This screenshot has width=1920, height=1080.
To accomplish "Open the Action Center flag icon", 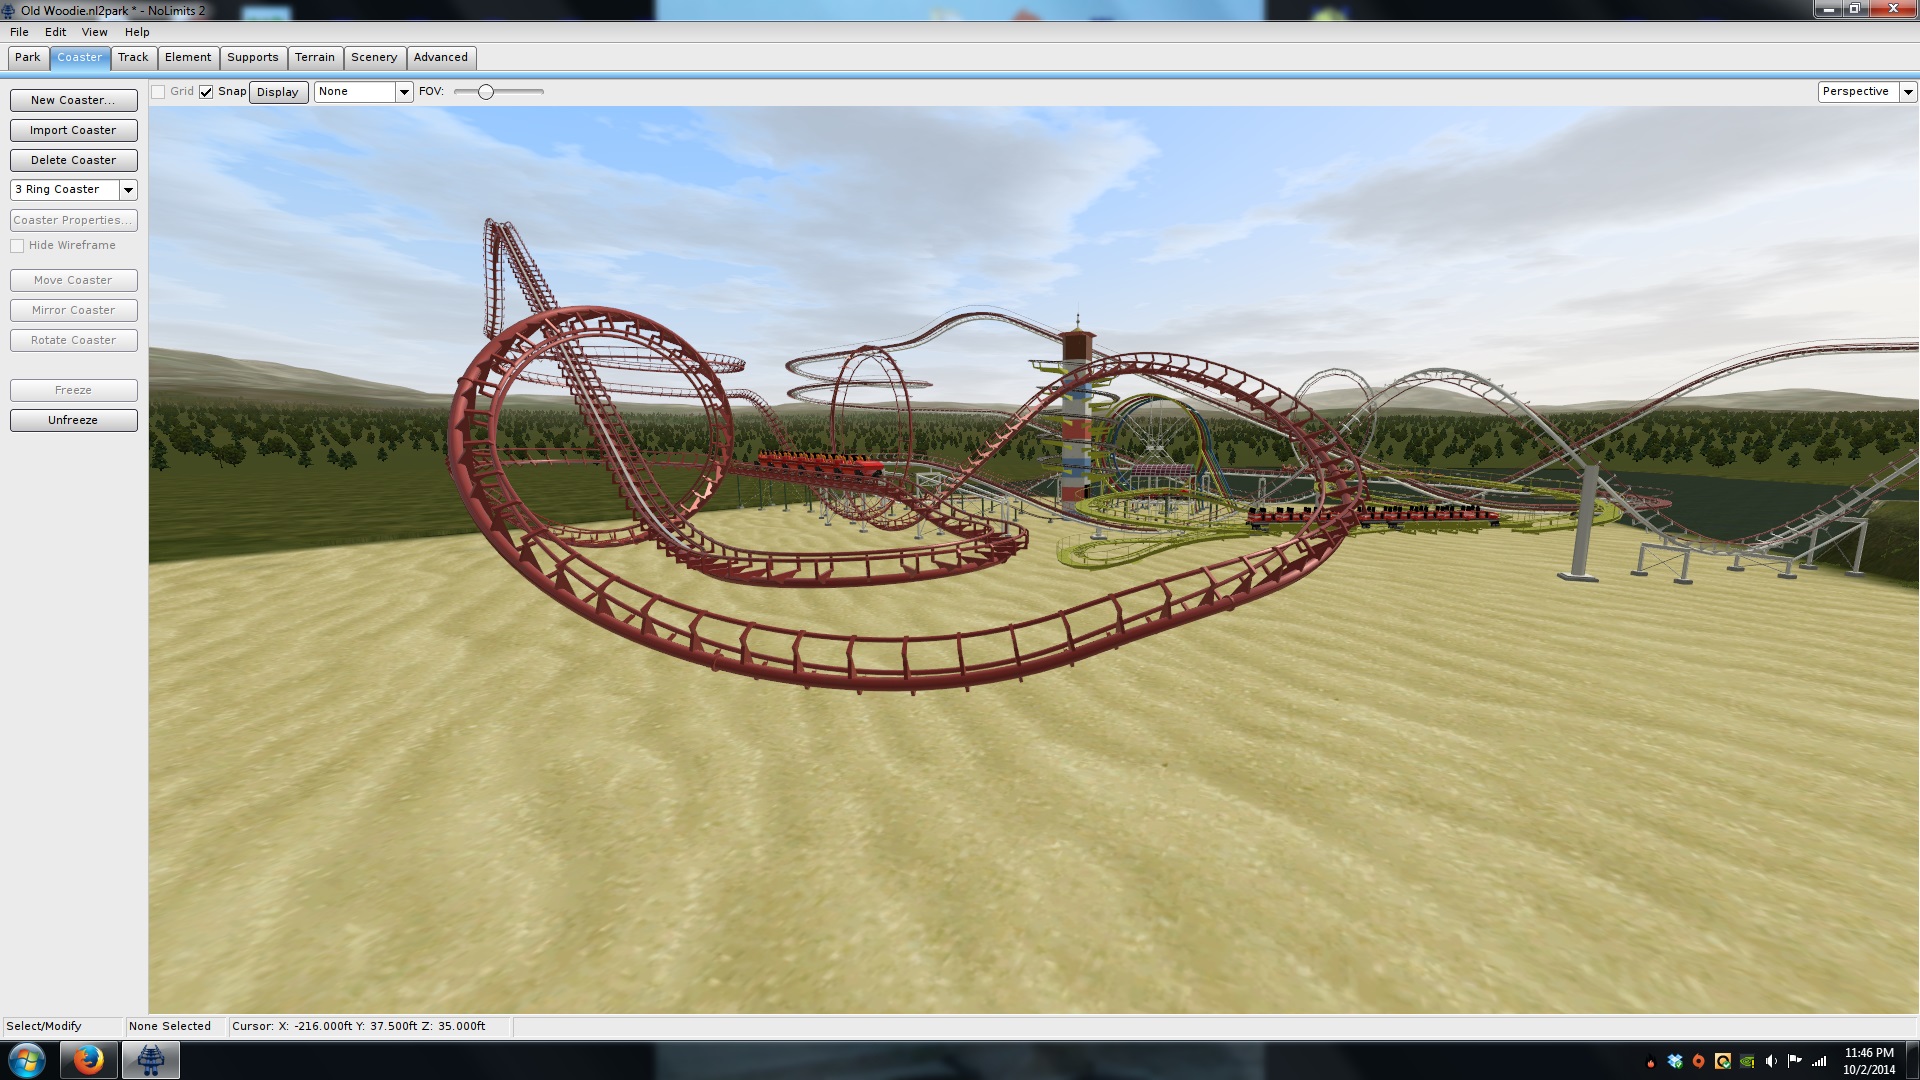I will (1795, 1061).
